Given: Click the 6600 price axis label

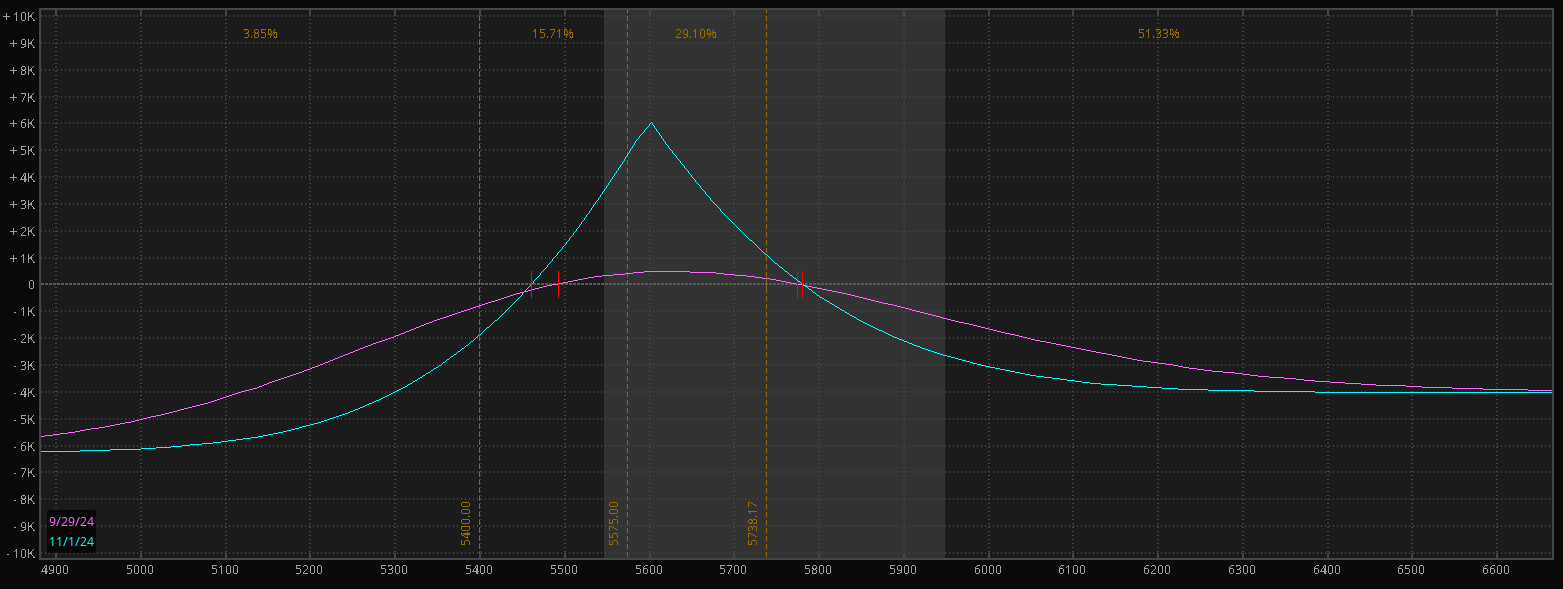Looking at the screenshot, I should click(x=1497, y=569).
